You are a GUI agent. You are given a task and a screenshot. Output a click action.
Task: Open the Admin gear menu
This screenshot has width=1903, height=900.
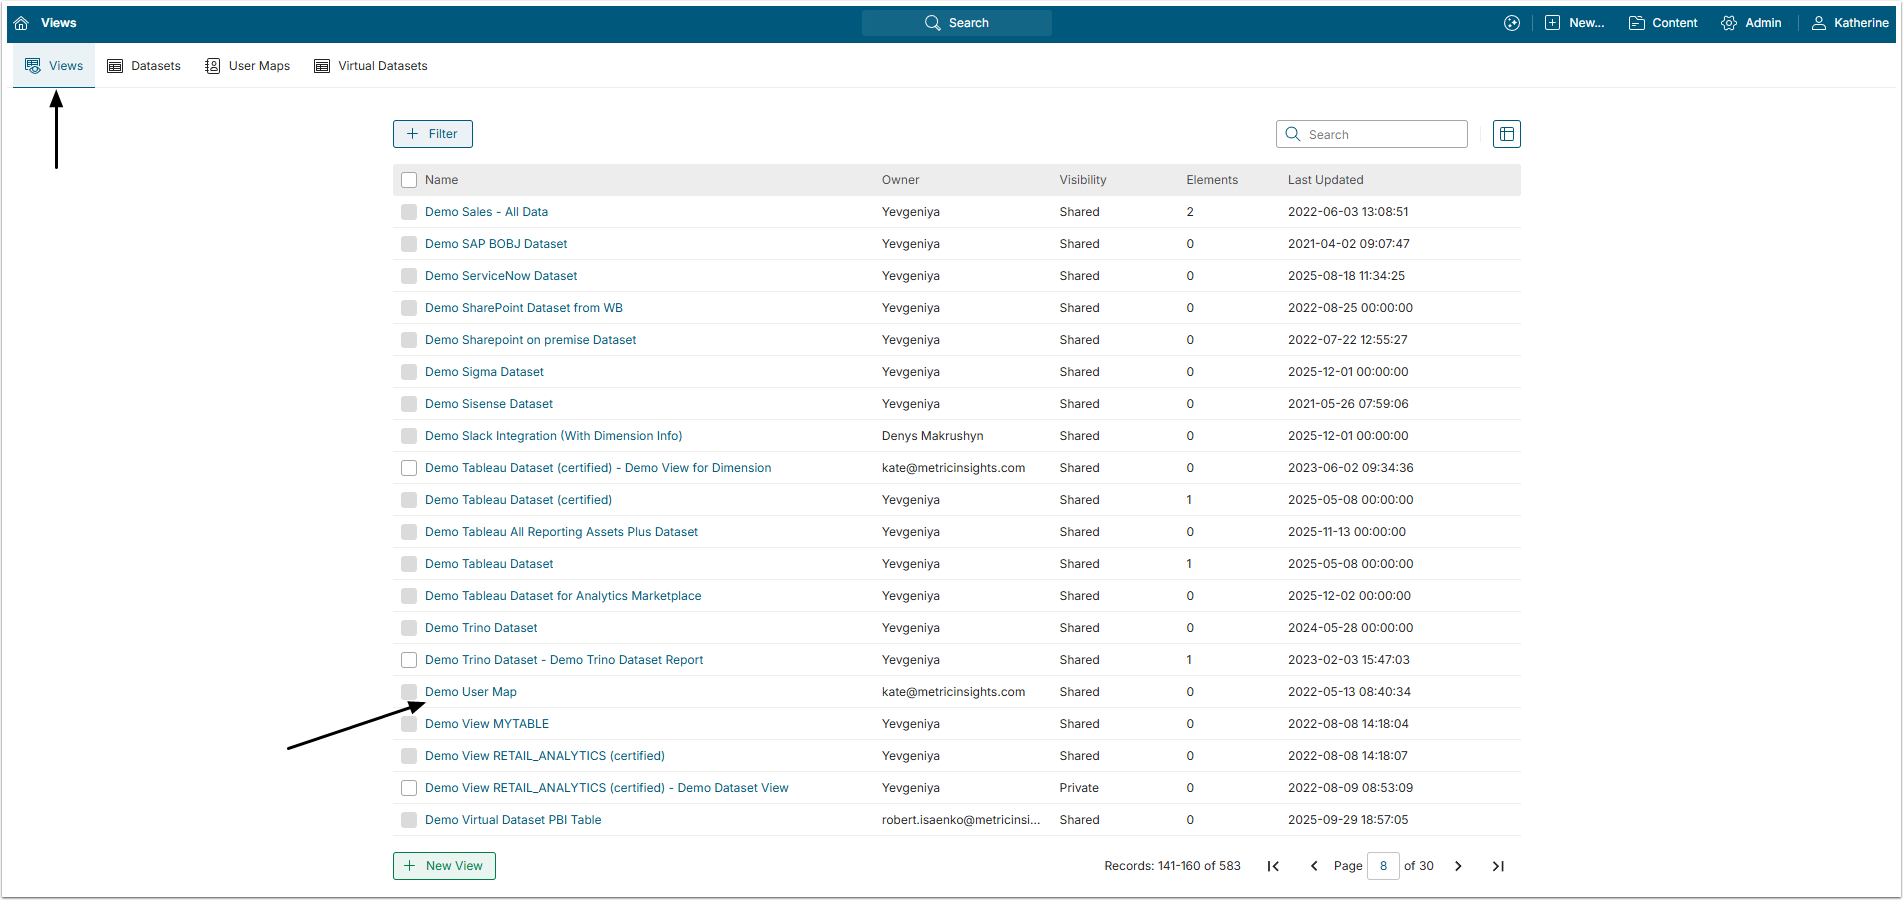tap(1751, 23)
